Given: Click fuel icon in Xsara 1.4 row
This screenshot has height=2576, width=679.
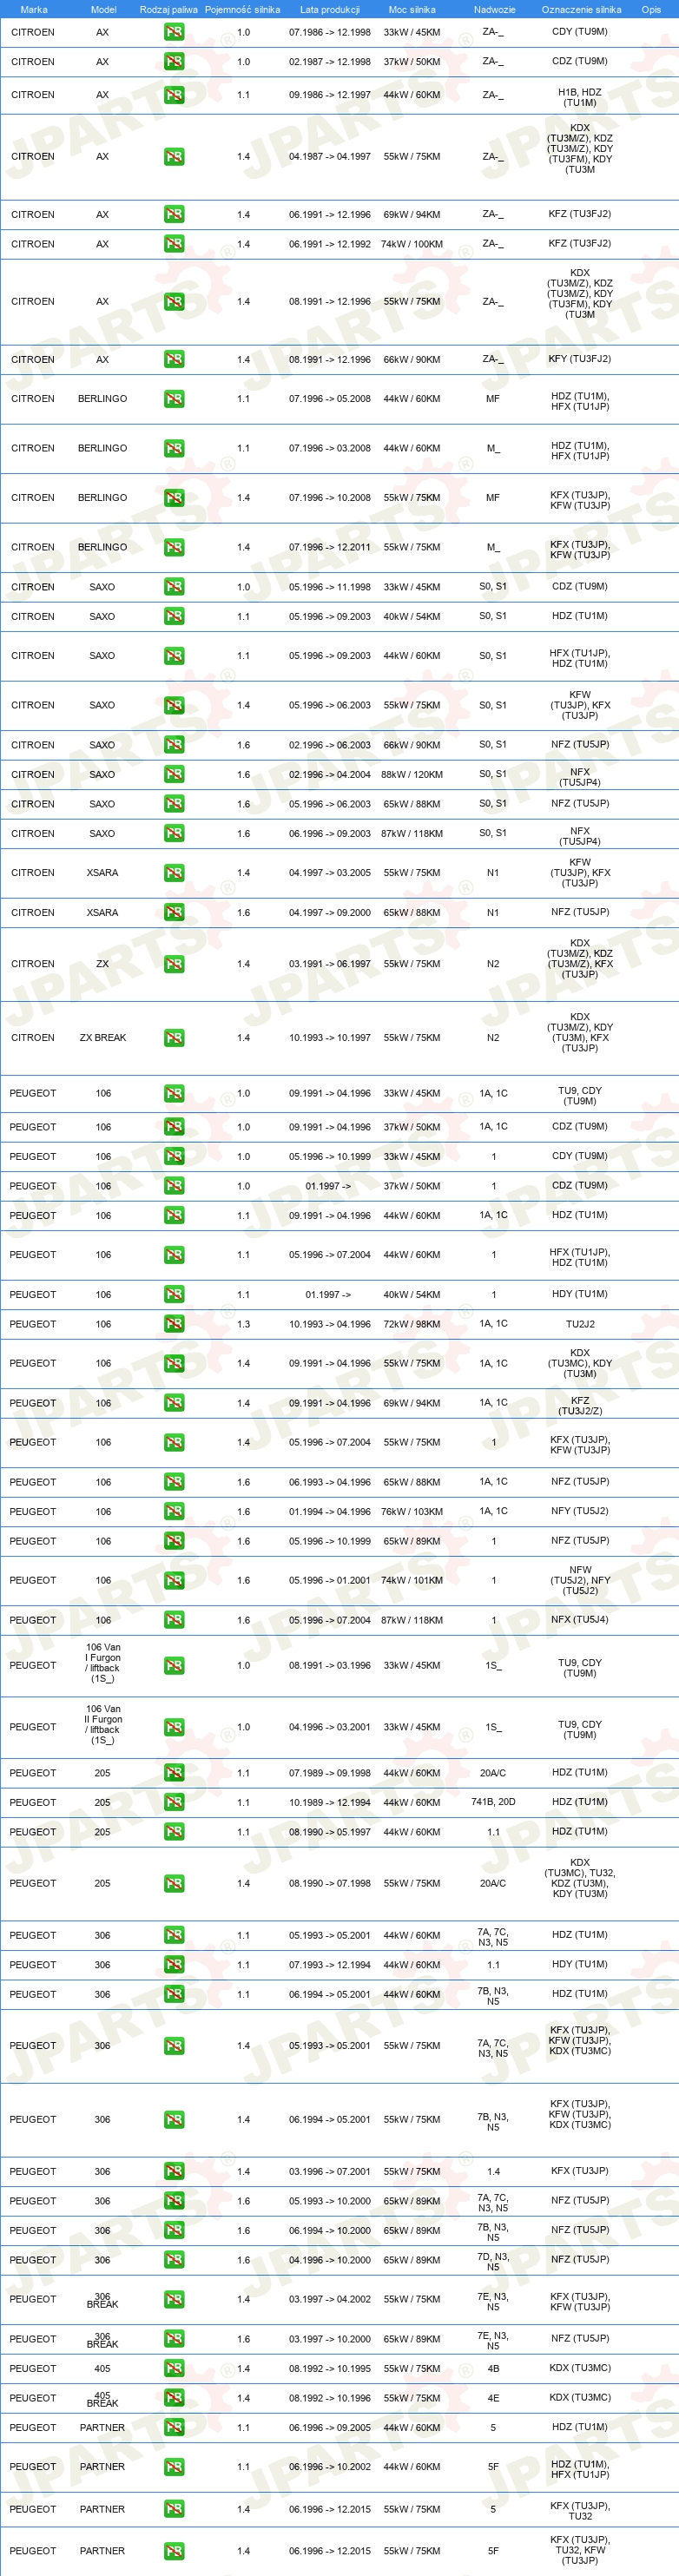Looking at the screenshot, I should pyautogui.click(x=174, y=873).
